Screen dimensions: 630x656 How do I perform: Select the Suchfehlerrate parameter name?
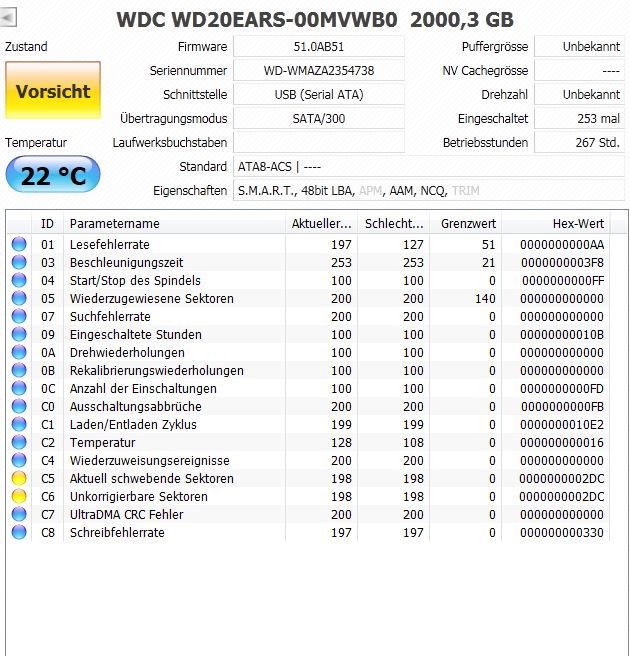pyautogui.click(x=110, y=316)
